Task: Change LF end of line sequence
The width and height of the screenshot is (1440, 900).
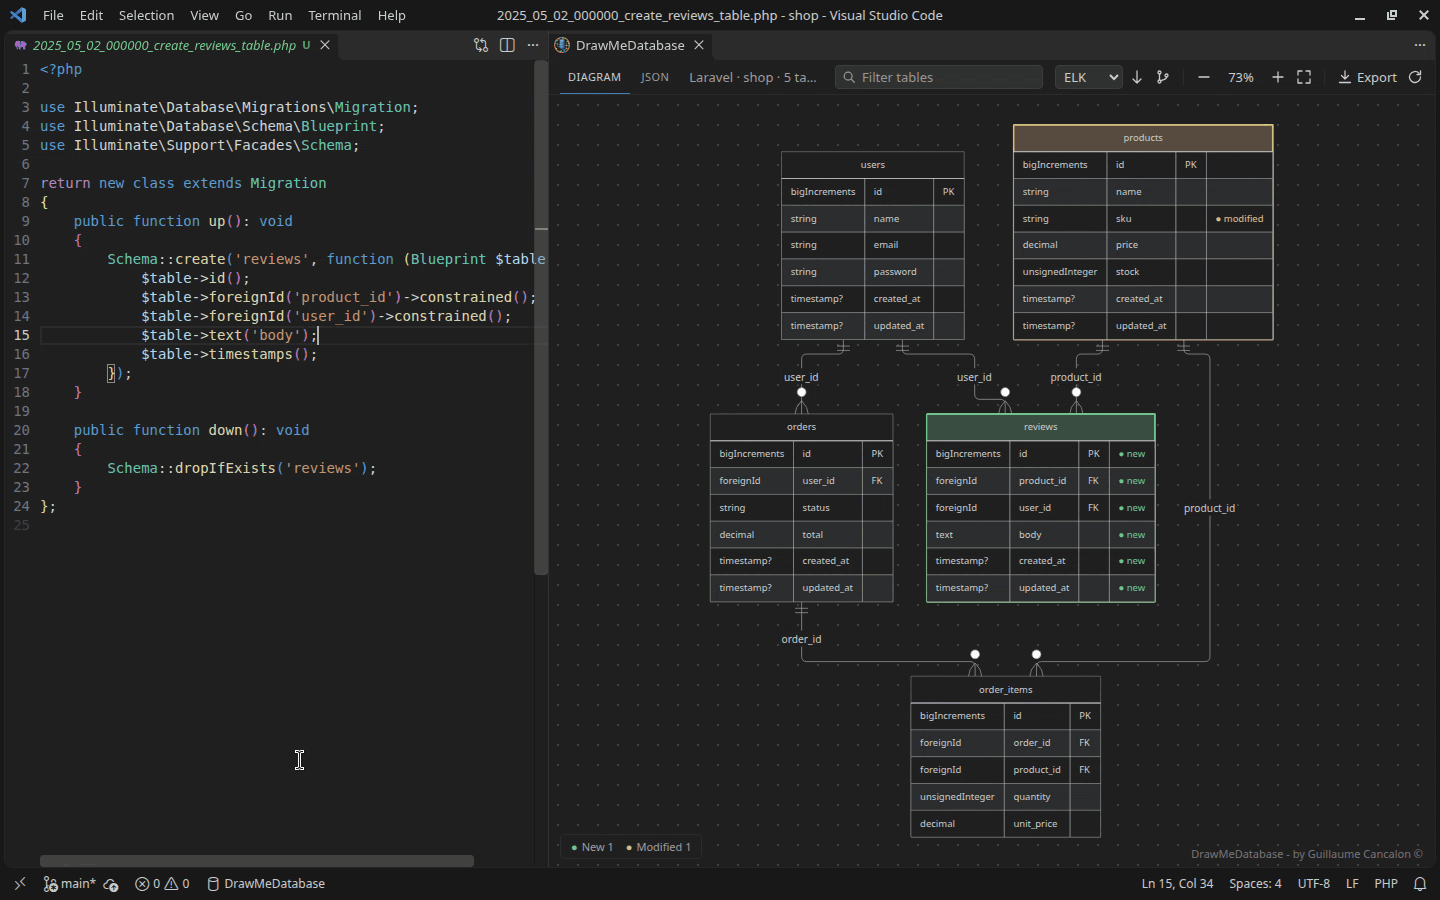Action: [1352, 884]
